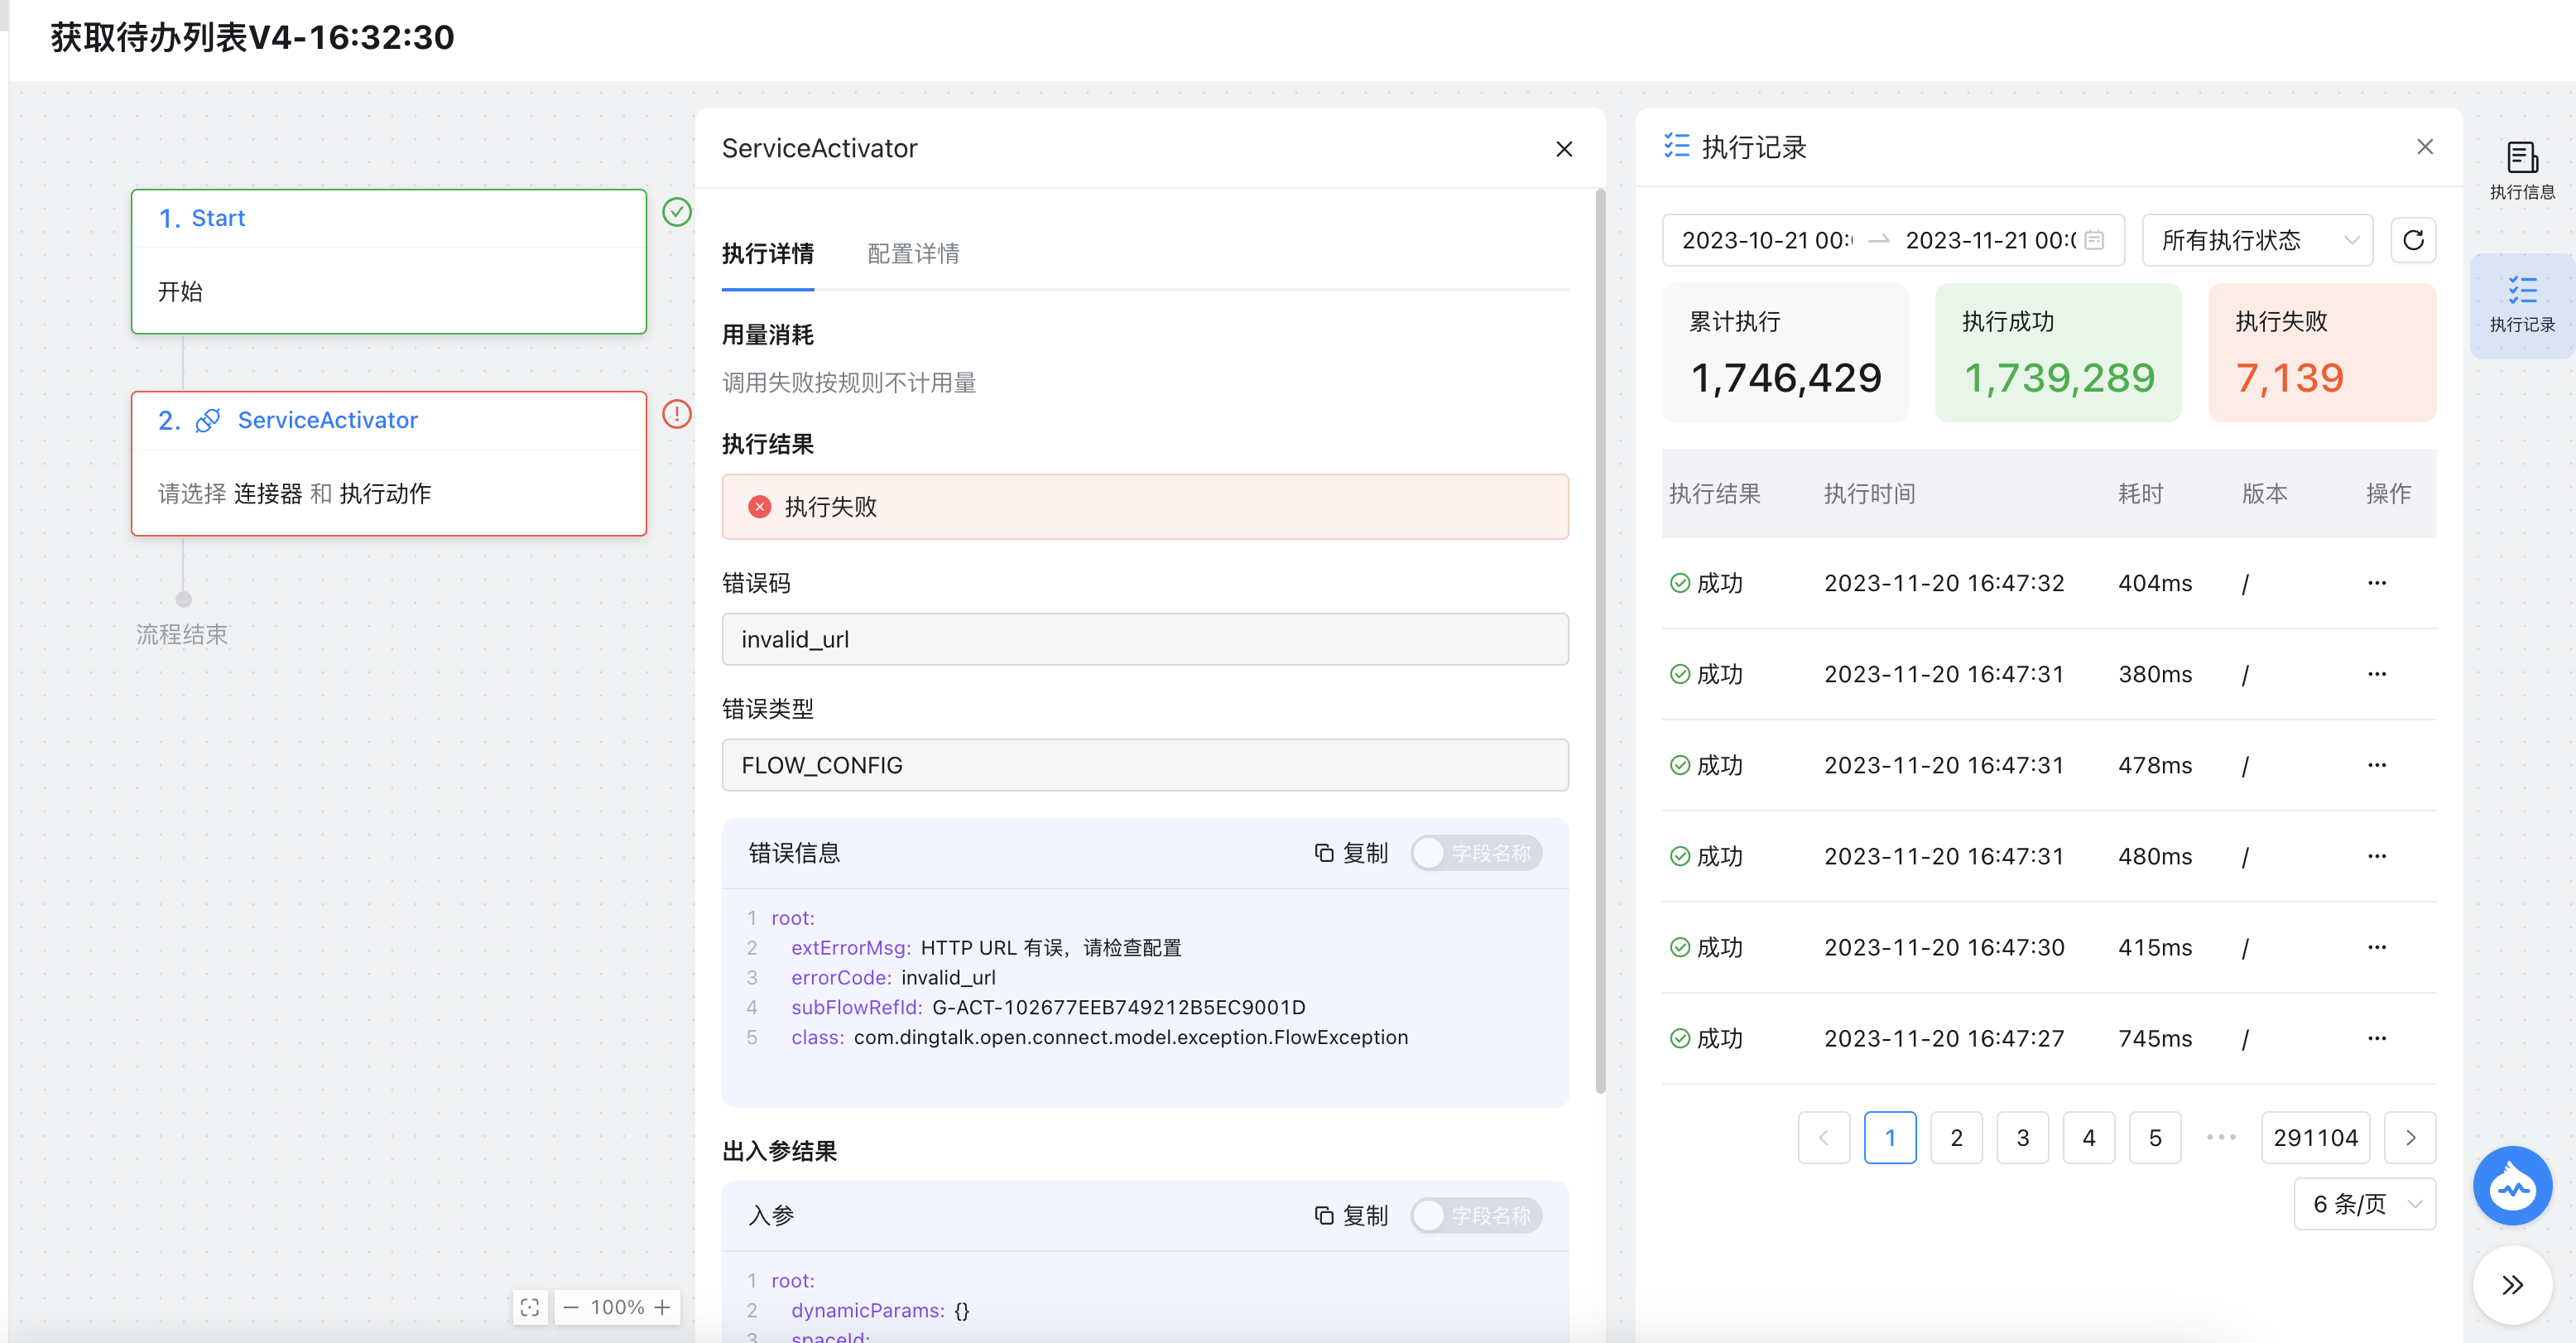
Task: Toggle 字段名称 switch in 错误信息 section
Action: pyautogui.click(x=1476, y=853)
